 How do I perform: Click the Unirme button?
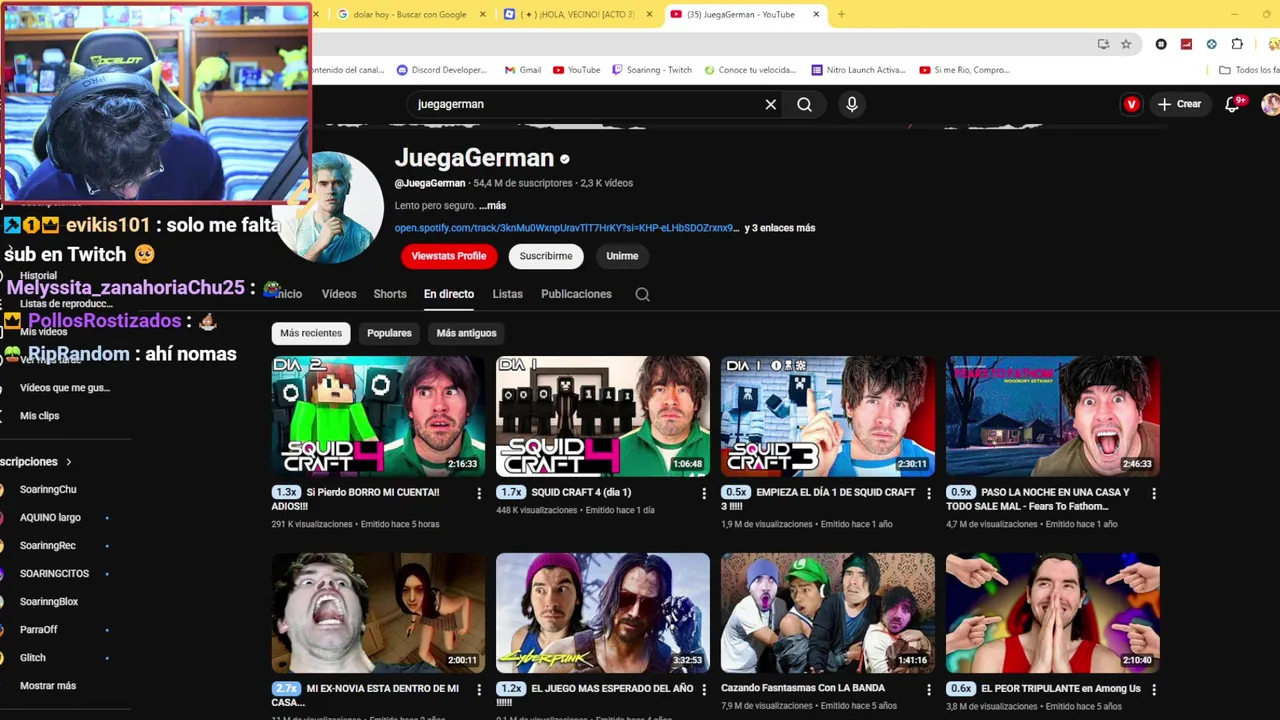coord(622,256)
